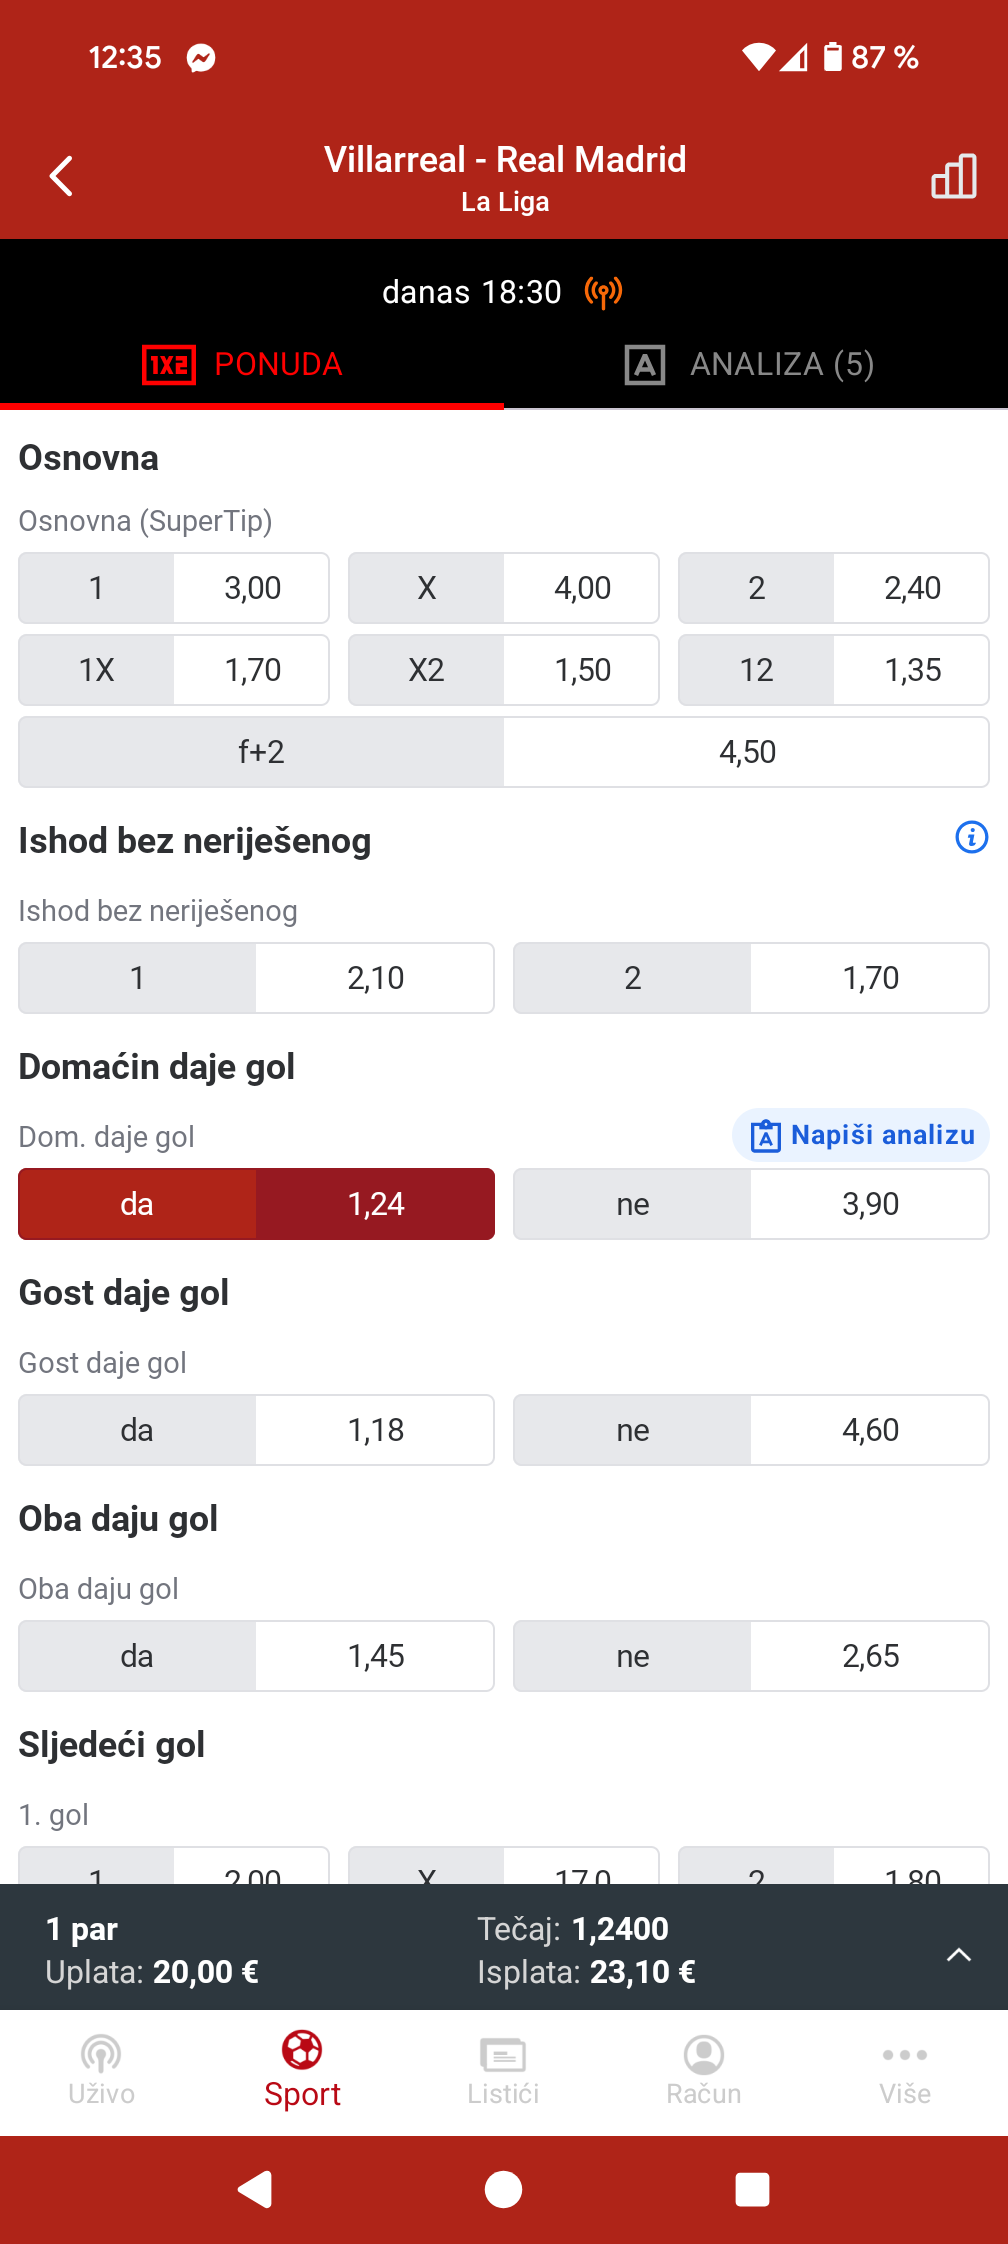The width and height of the screenshot is (1008, 2244).
Task: Deselect Dom. daje gol 'da' 1,24 odd
Action: [x=256, y=1204]
